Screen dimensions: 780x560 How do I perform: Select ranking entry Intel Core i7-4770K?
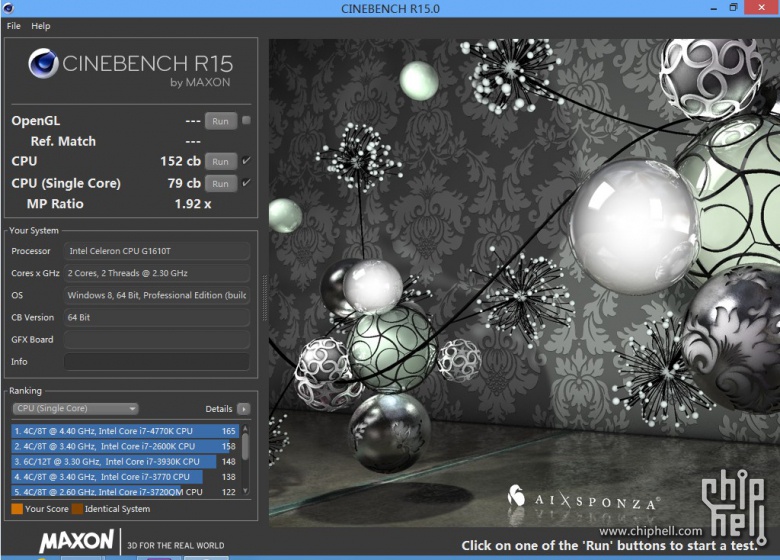[125, 431]
